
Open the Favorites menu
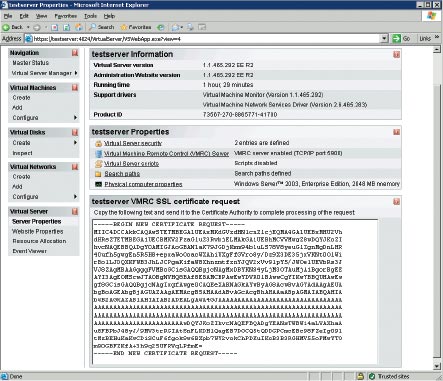[66, 16]
